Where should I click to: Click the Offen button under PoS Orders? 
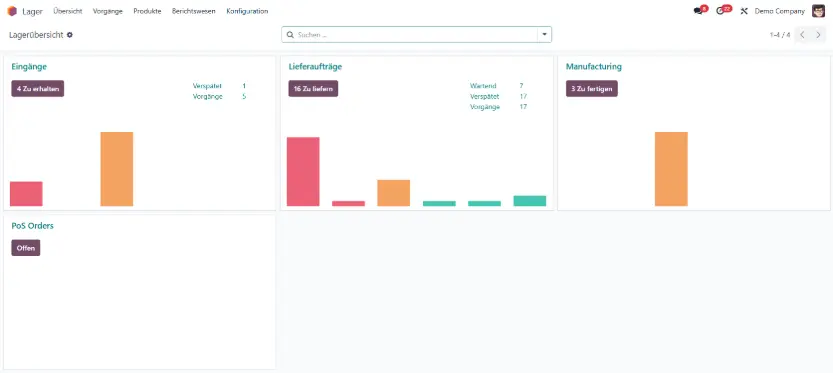26,248
